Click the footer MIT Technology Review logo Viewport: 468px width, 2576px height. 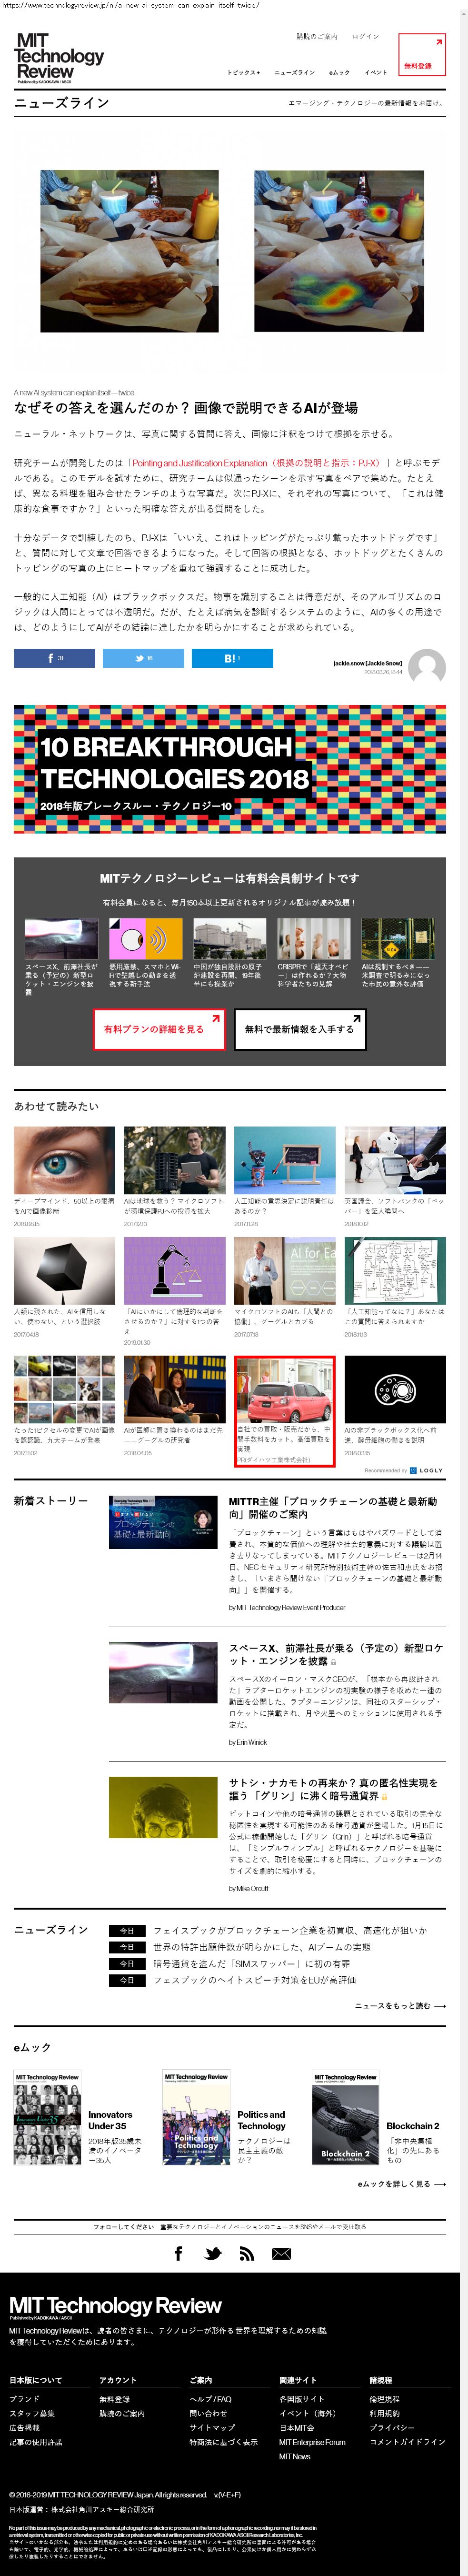tap(115, 2306)
